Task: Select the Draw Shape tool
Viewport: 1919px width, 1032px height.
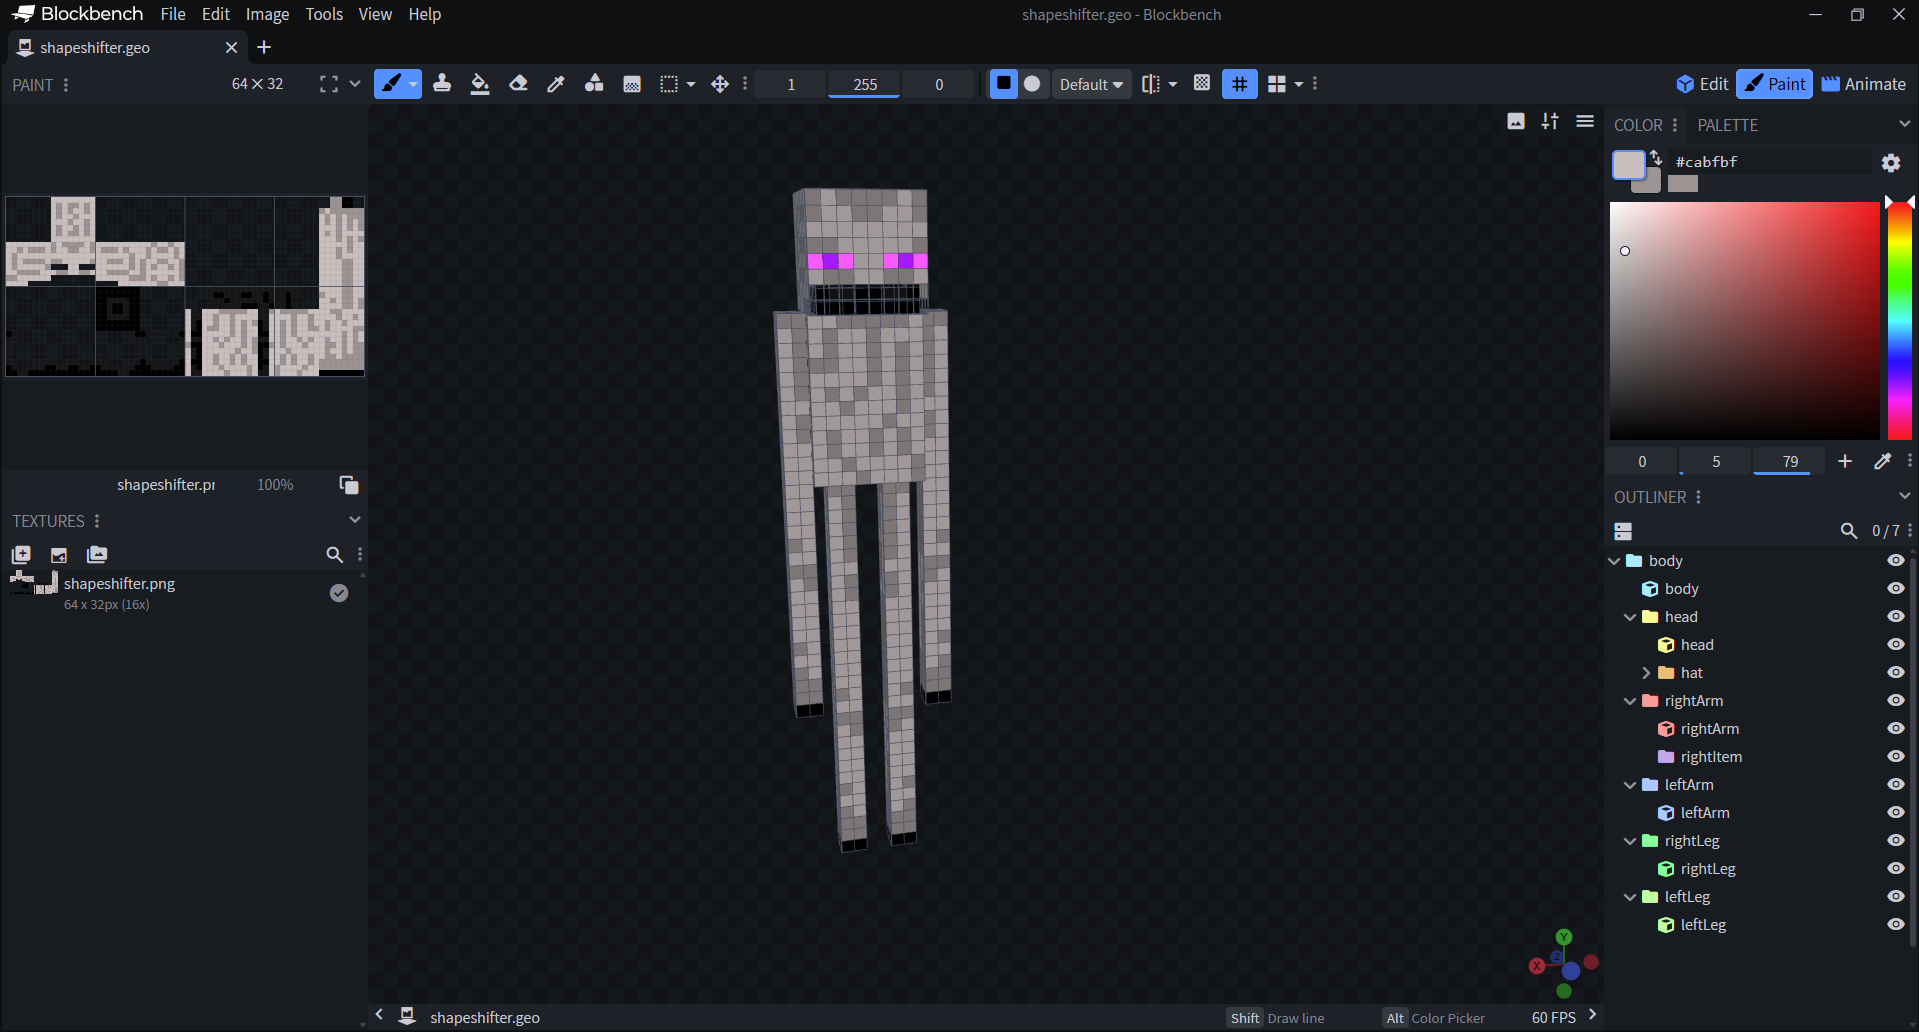Action: pyautogui.click(x=594, y=84)
